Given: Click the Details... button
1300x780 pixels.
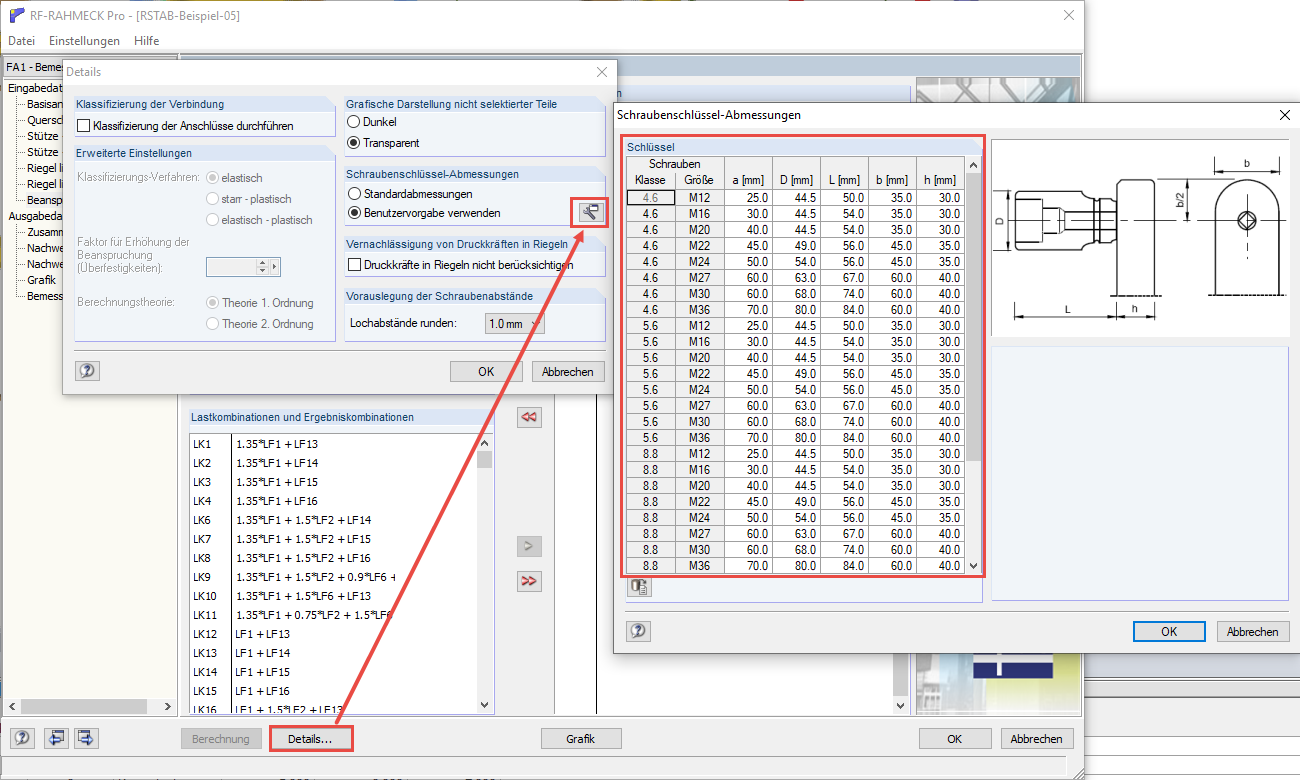Looking at the screenshot, I should tap(312, 739).
